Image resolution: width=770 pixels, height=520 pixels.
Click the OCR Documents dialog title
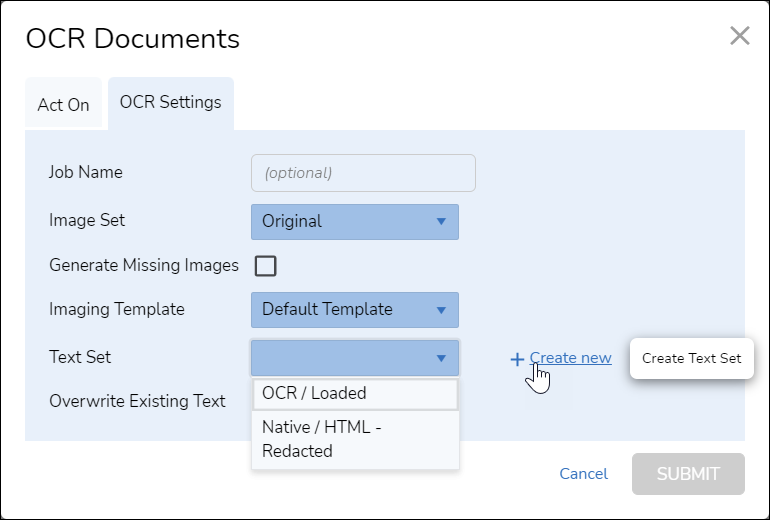click(133, 39)
